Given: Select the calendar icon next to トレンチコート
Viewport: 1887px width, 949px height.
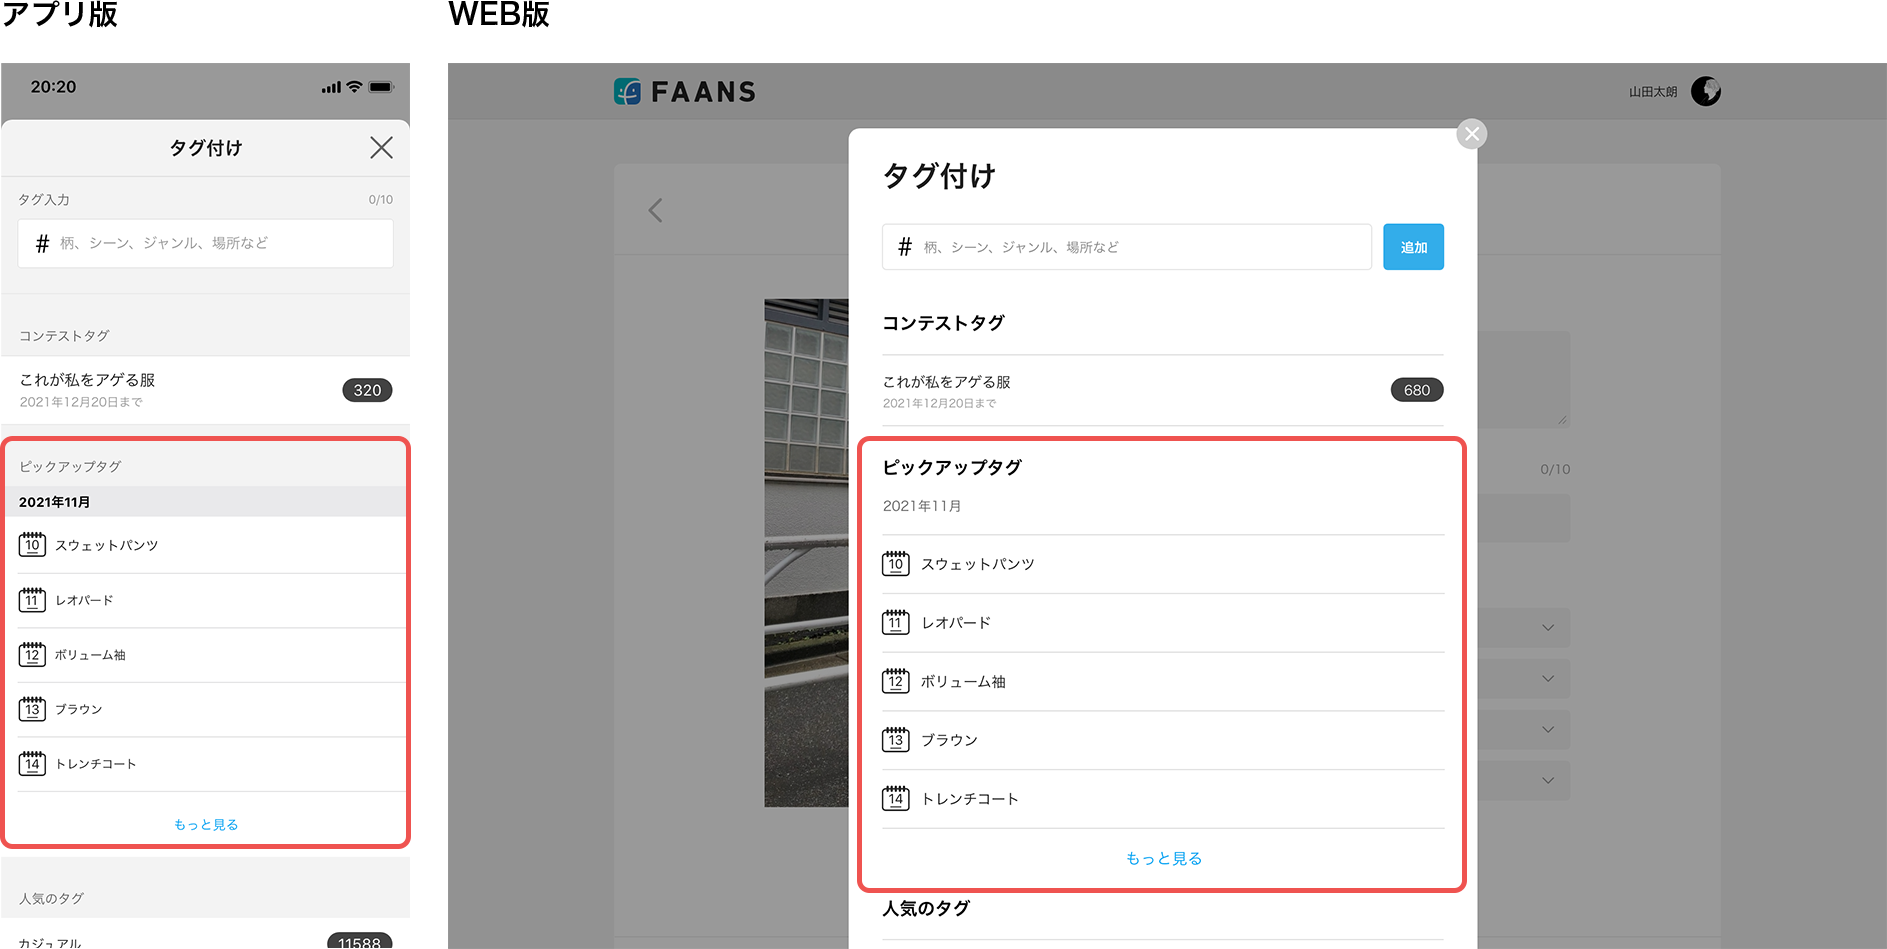Looking at the screenshot, I should [x=896, y=798].
